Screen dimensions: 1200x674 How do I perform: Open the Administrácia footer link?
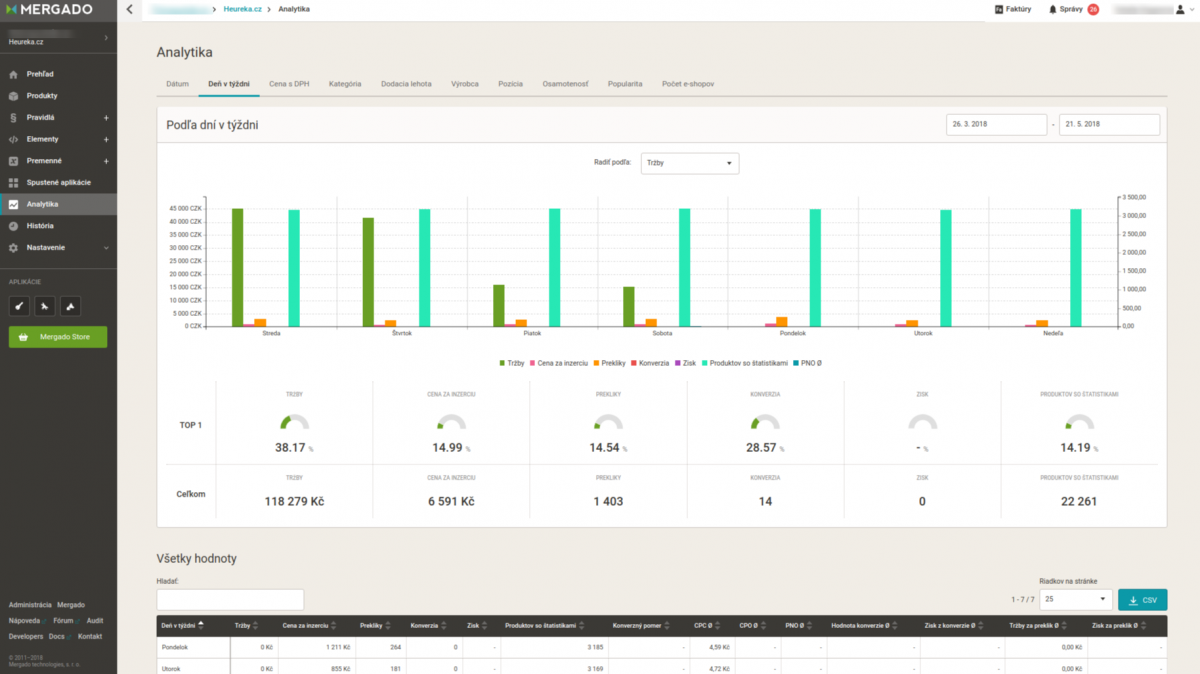(30, 605)
